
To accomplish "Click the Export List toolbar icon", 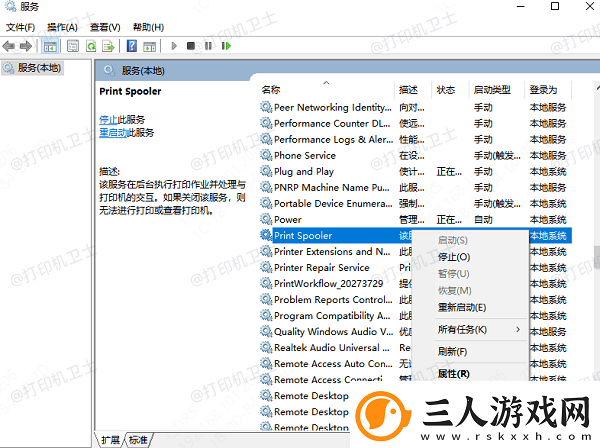I will (109, 46).
